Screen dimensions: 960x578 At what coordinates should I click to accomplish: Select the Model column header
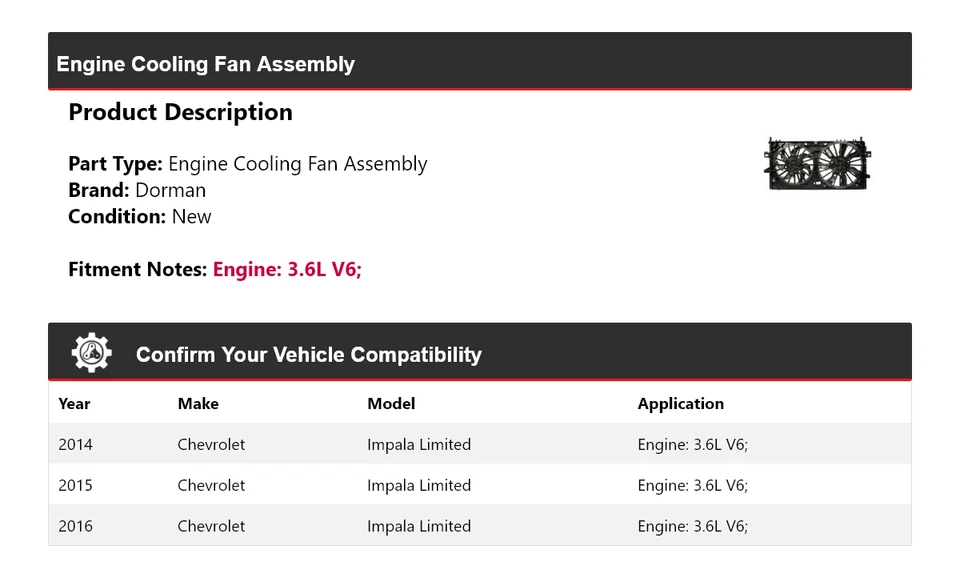[391, 404]
